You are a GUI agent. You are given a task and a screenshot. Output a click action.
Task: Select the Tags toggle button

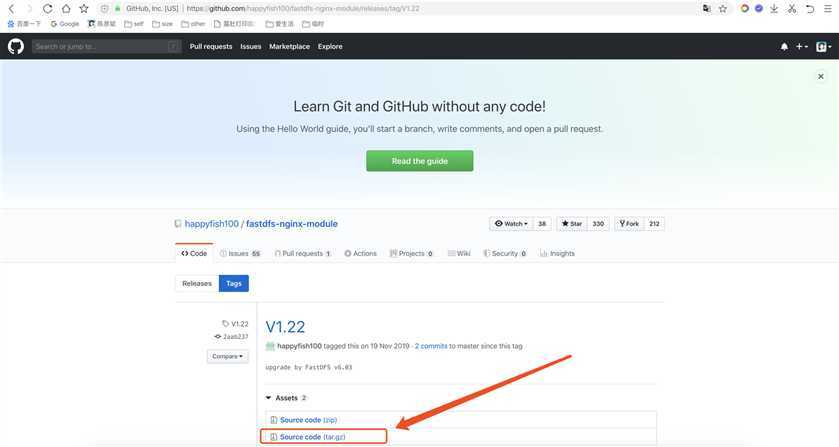[x=234, y=284]
